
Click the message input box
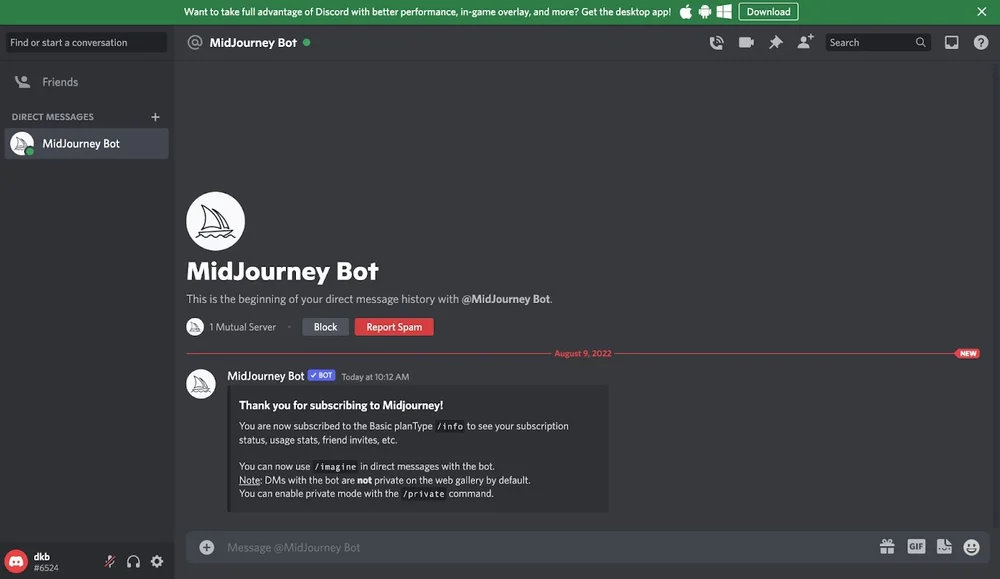548,547
